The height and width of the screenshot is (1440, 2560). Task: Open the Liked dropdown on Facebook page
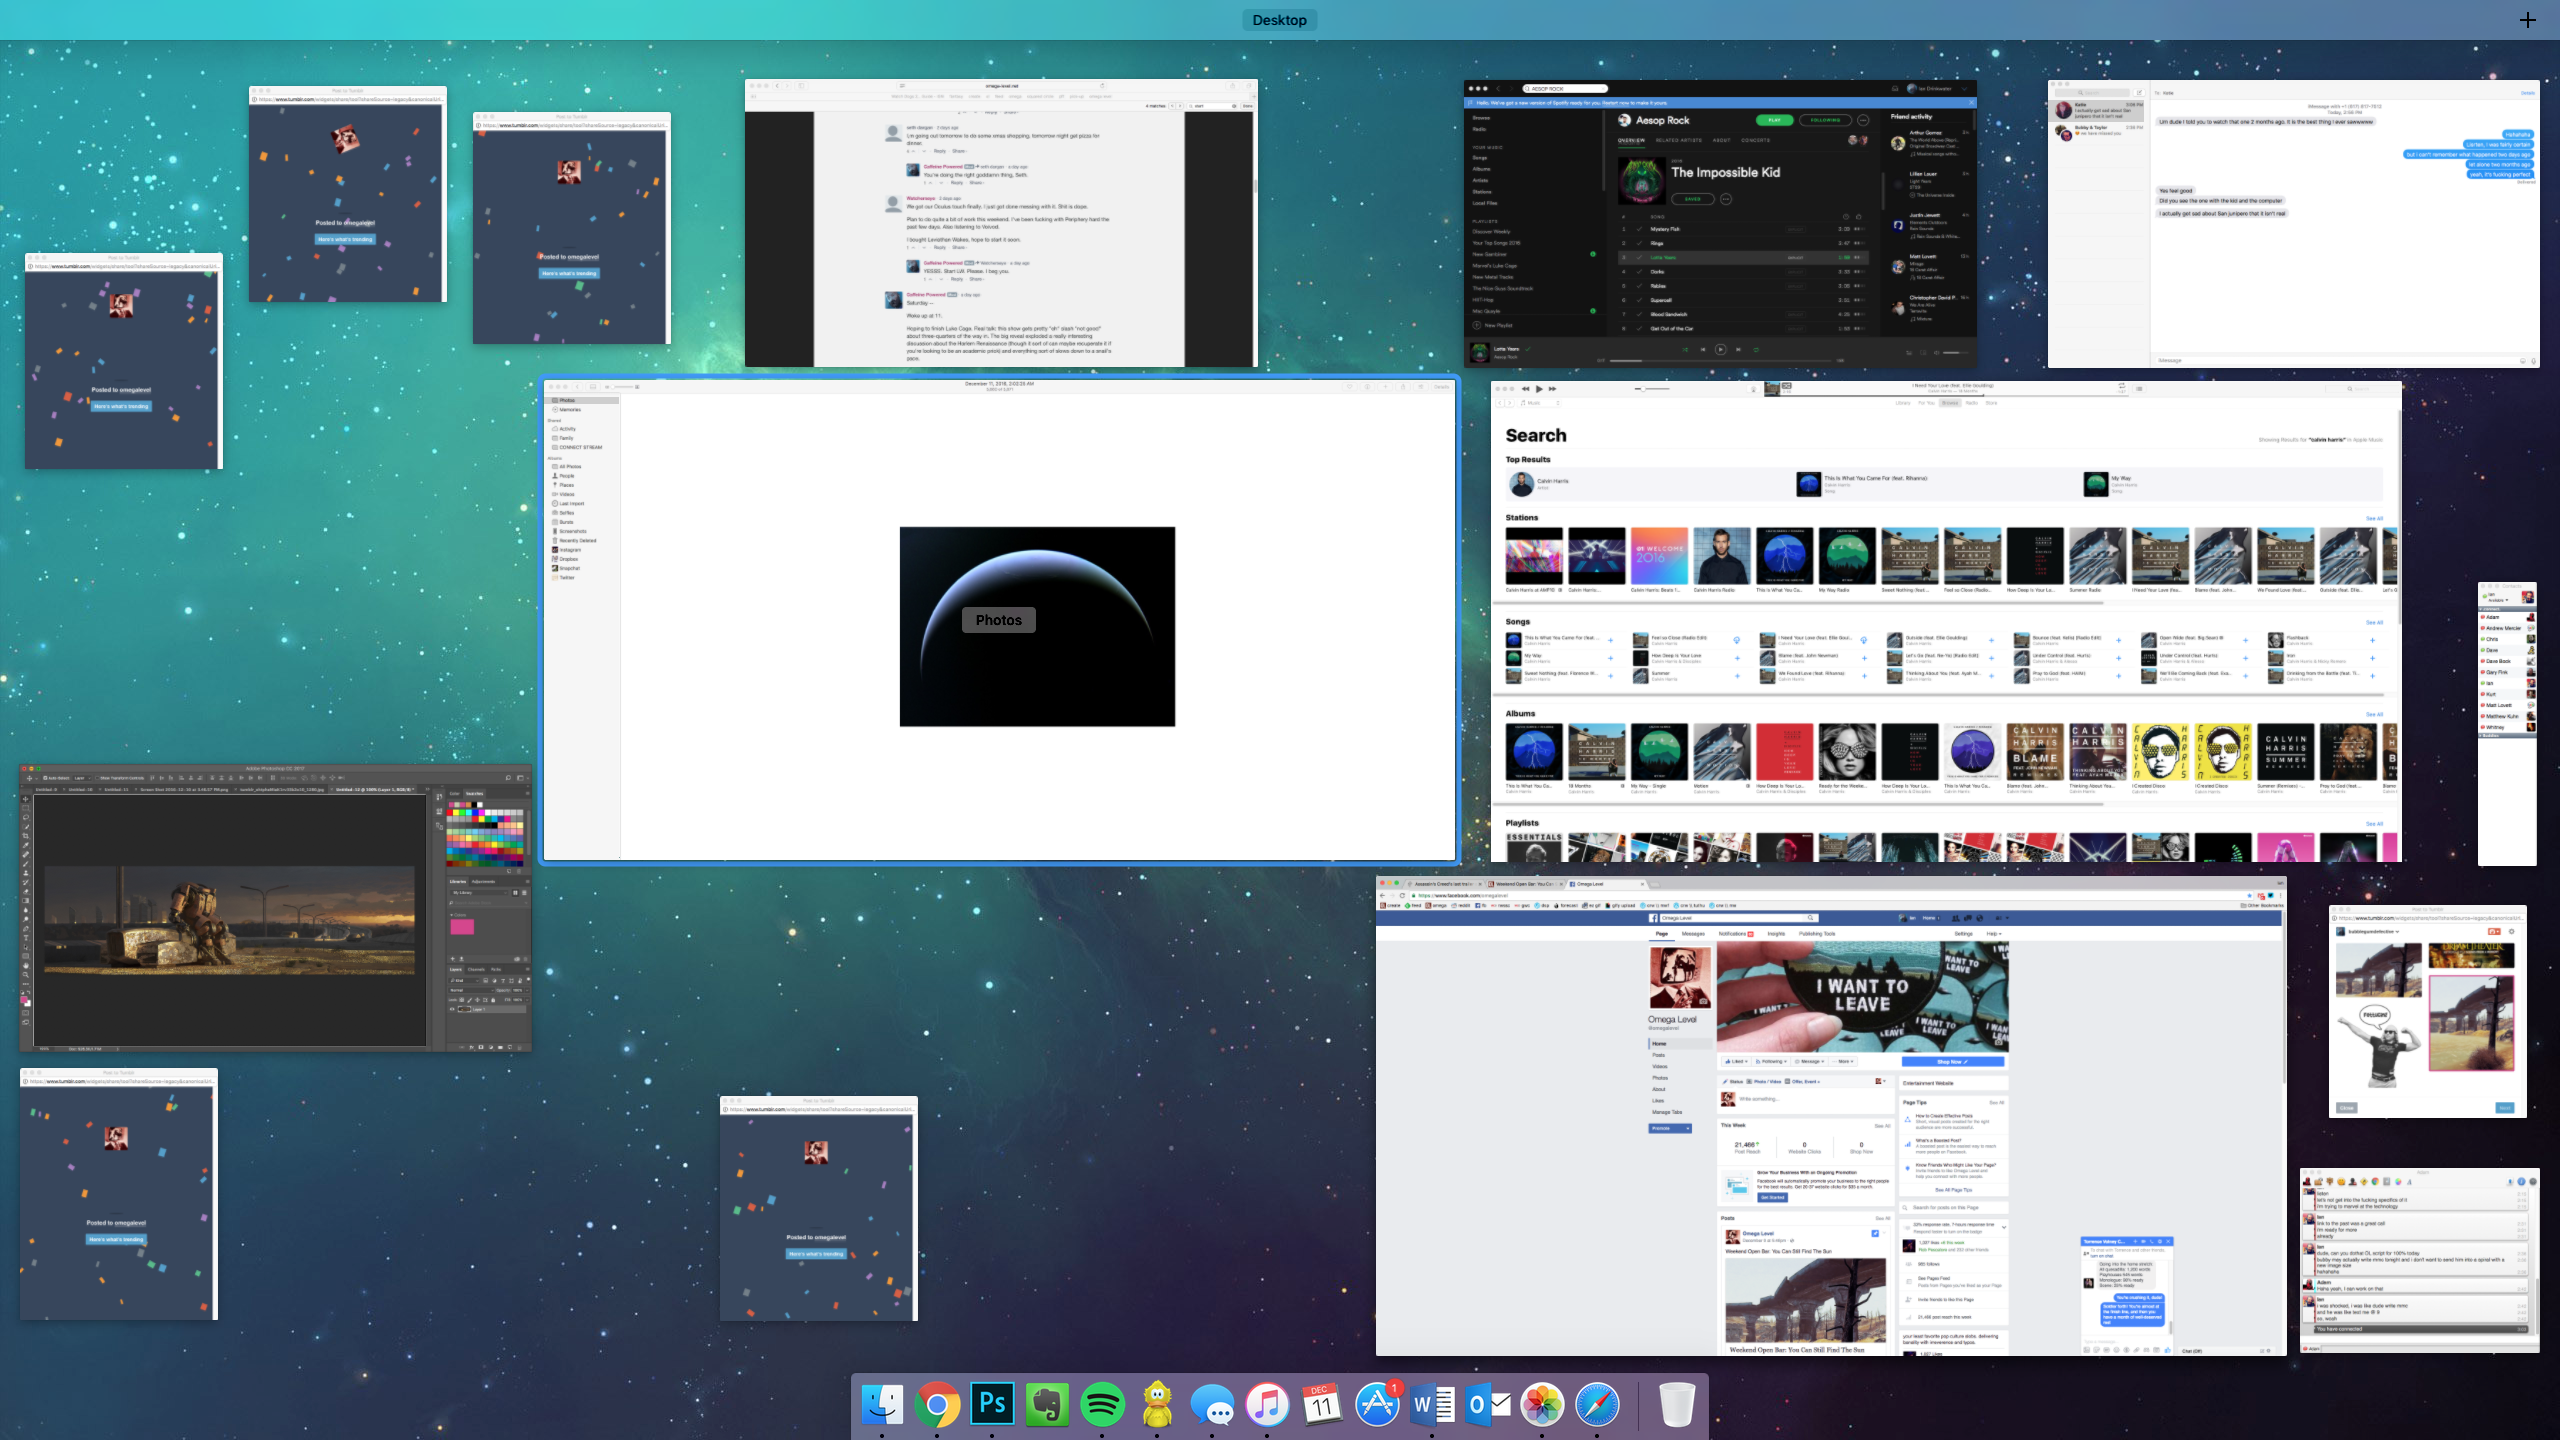(1736, 1061)
